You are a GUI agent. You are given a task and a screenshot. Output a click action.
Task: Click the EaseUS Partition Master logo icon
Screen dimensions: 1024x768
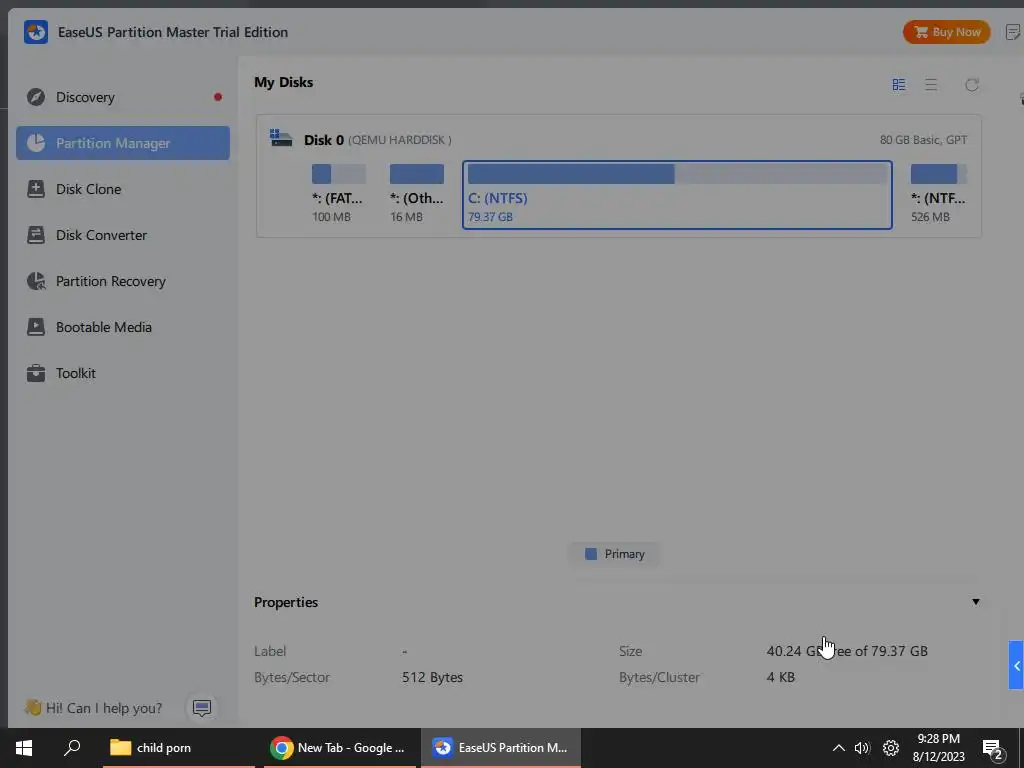(x=36, y=32)
